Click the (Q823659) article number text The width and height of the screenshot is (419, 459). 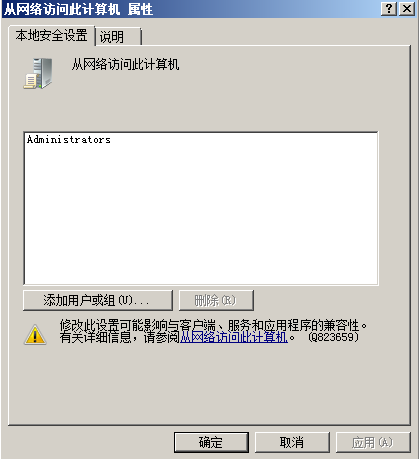click(334, 337)
